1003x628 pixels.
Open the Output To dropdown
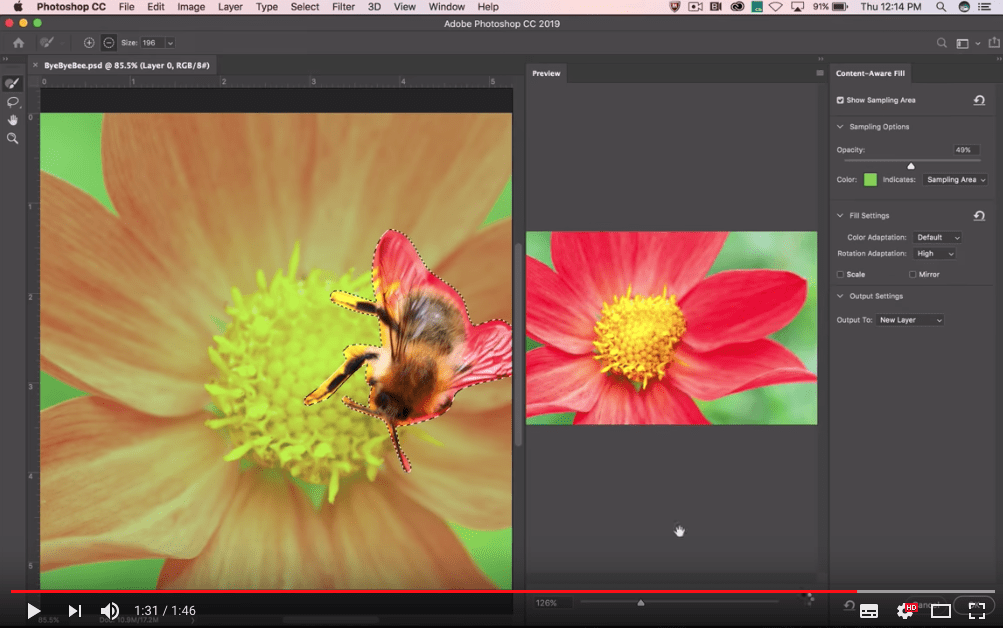coord(910,320)
